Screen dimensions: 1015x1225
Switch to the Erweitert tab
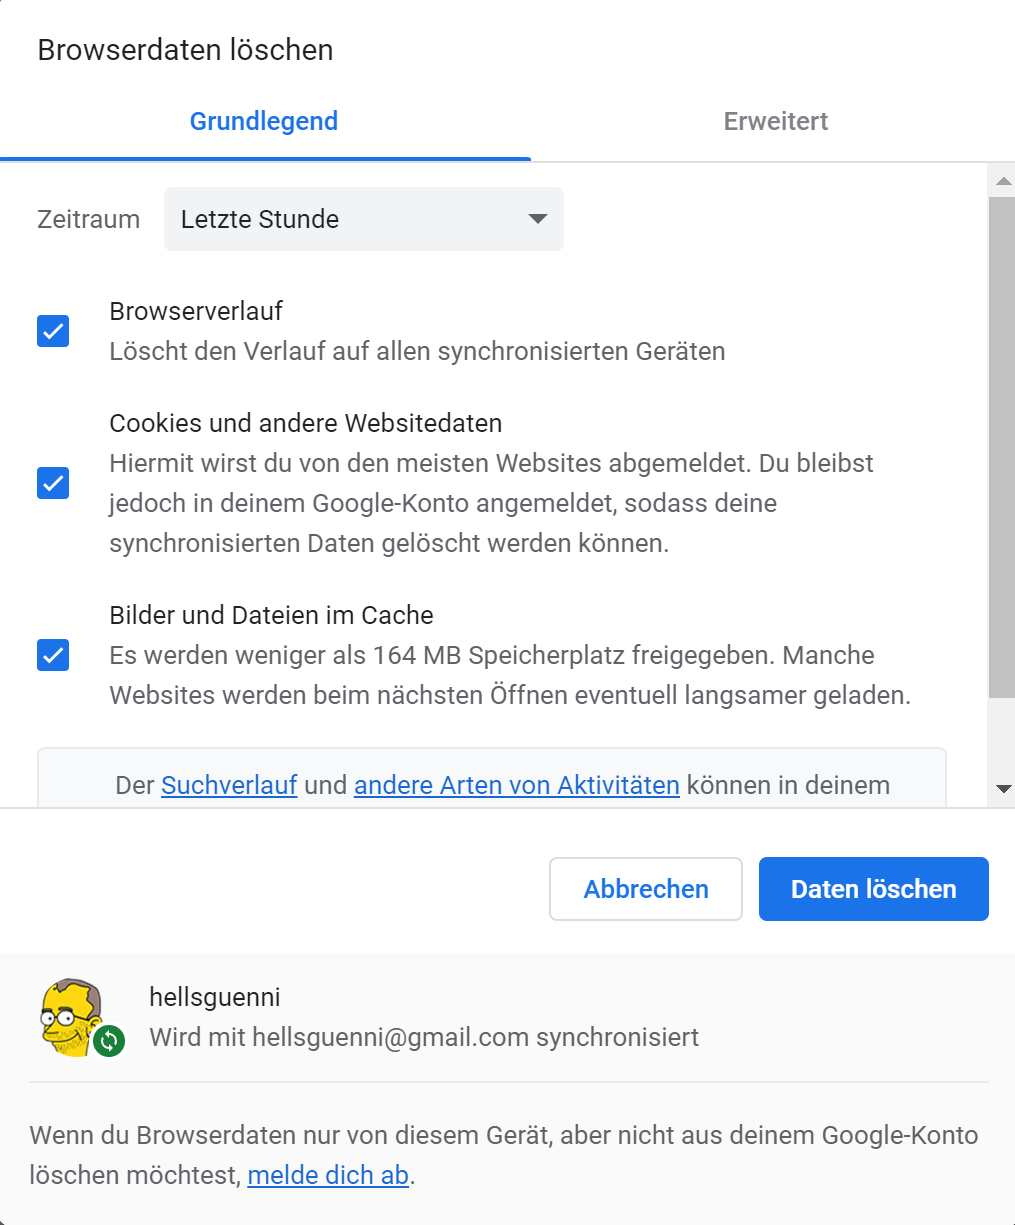(775, 121)
